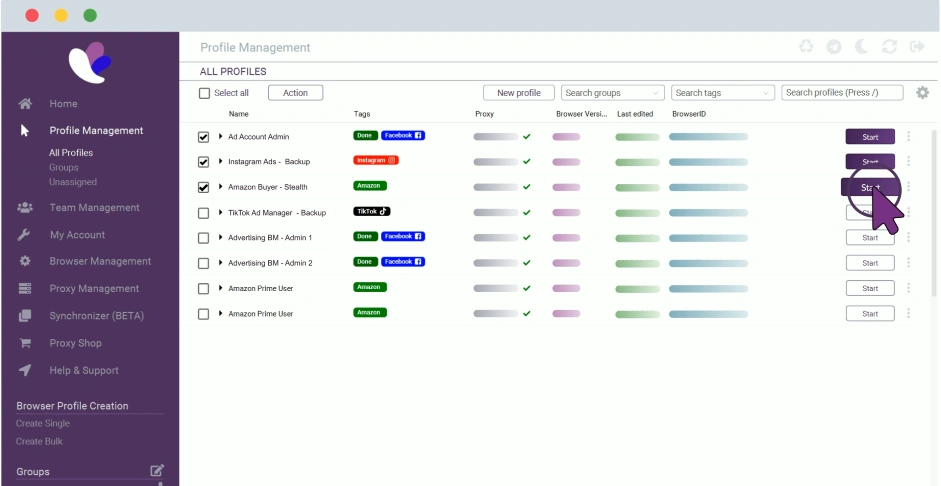Screen dimensions: 941x486
Task: Open table settings gear icon
Action: (922, 93)
